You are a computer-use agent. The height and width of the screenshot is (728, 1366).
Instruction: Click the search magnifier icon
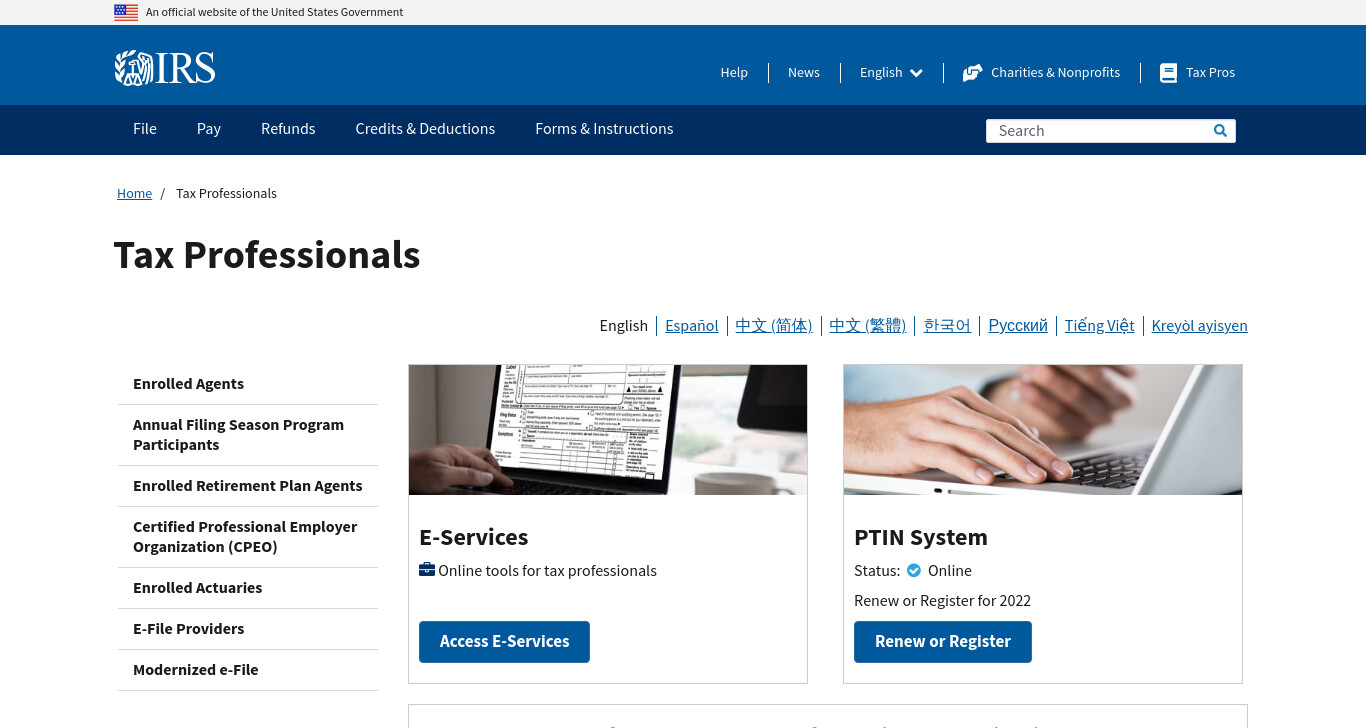click(1220, 130)
